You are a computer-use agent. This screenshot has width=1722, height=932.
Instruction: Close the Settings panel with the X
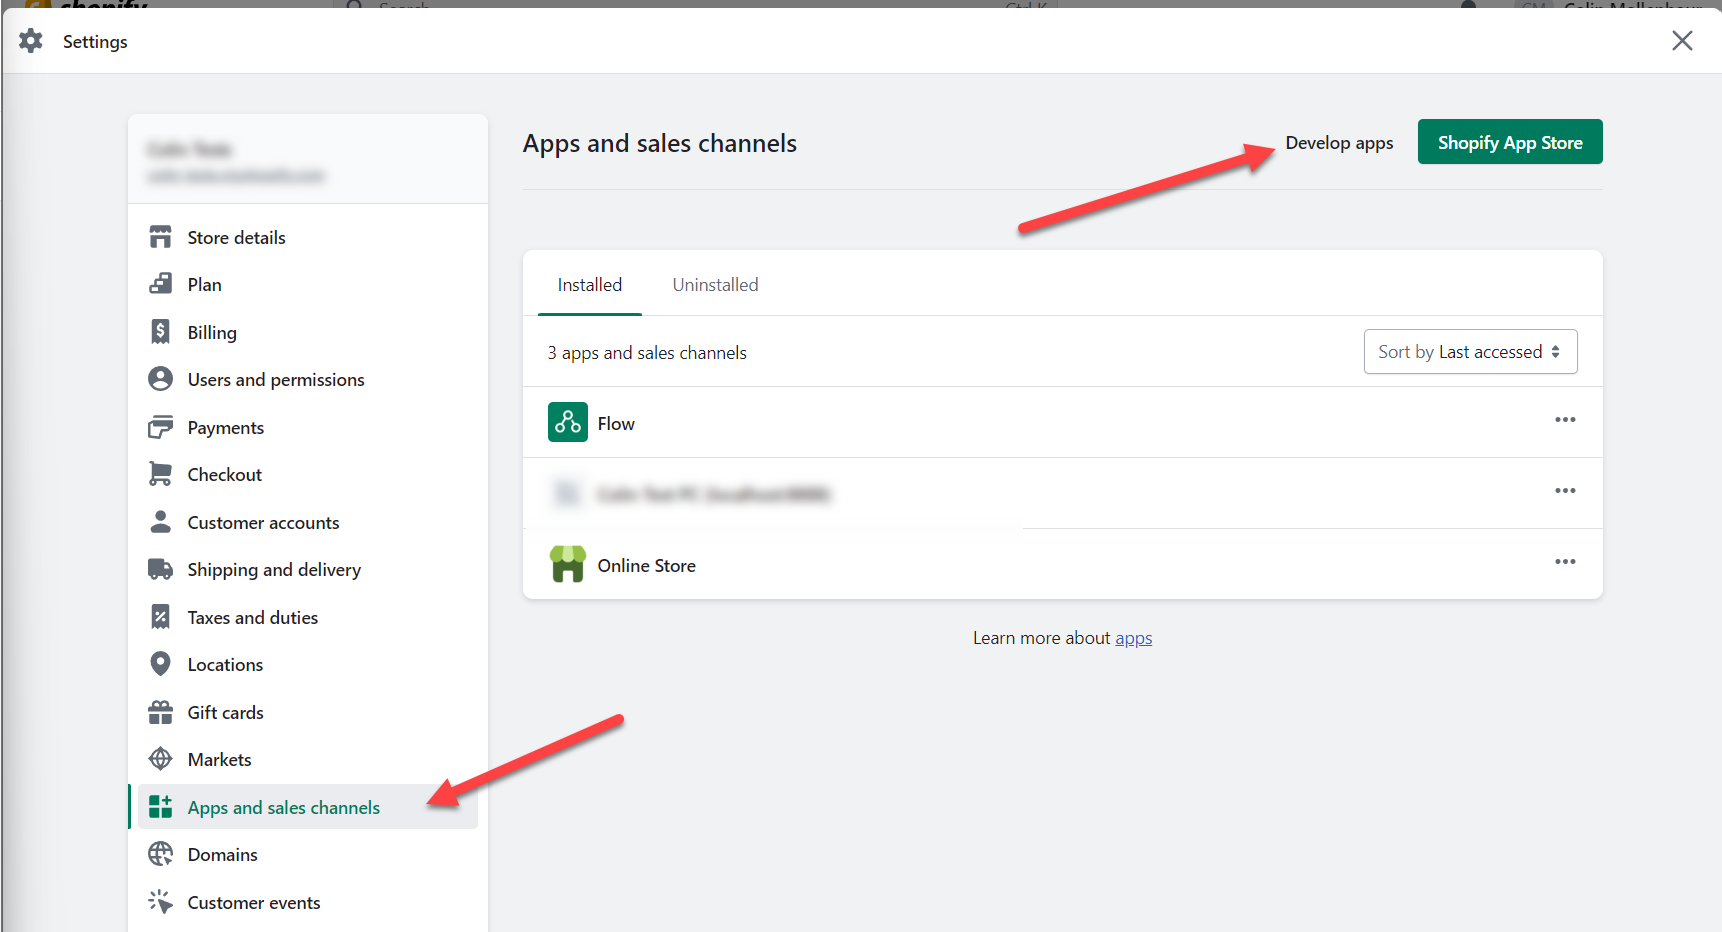(1682, 41)
